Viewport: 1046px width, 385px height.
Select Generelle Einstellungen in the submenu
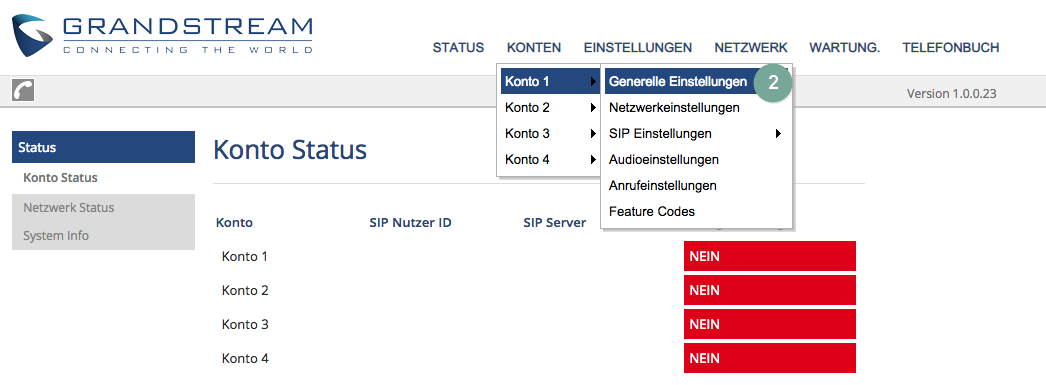678,82
